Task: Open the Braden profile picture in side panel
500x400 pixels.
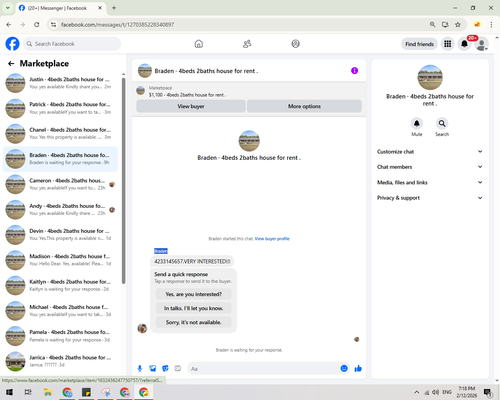Action: tap(430, 77)
